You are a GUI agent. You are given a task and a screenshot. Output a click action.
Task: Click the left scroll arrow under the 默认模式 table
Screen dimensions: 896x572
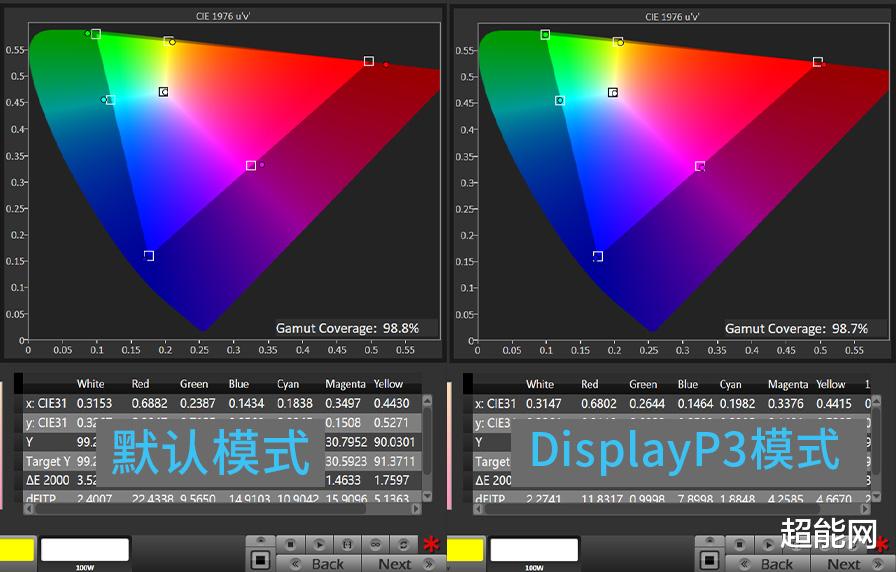(29, 508)
